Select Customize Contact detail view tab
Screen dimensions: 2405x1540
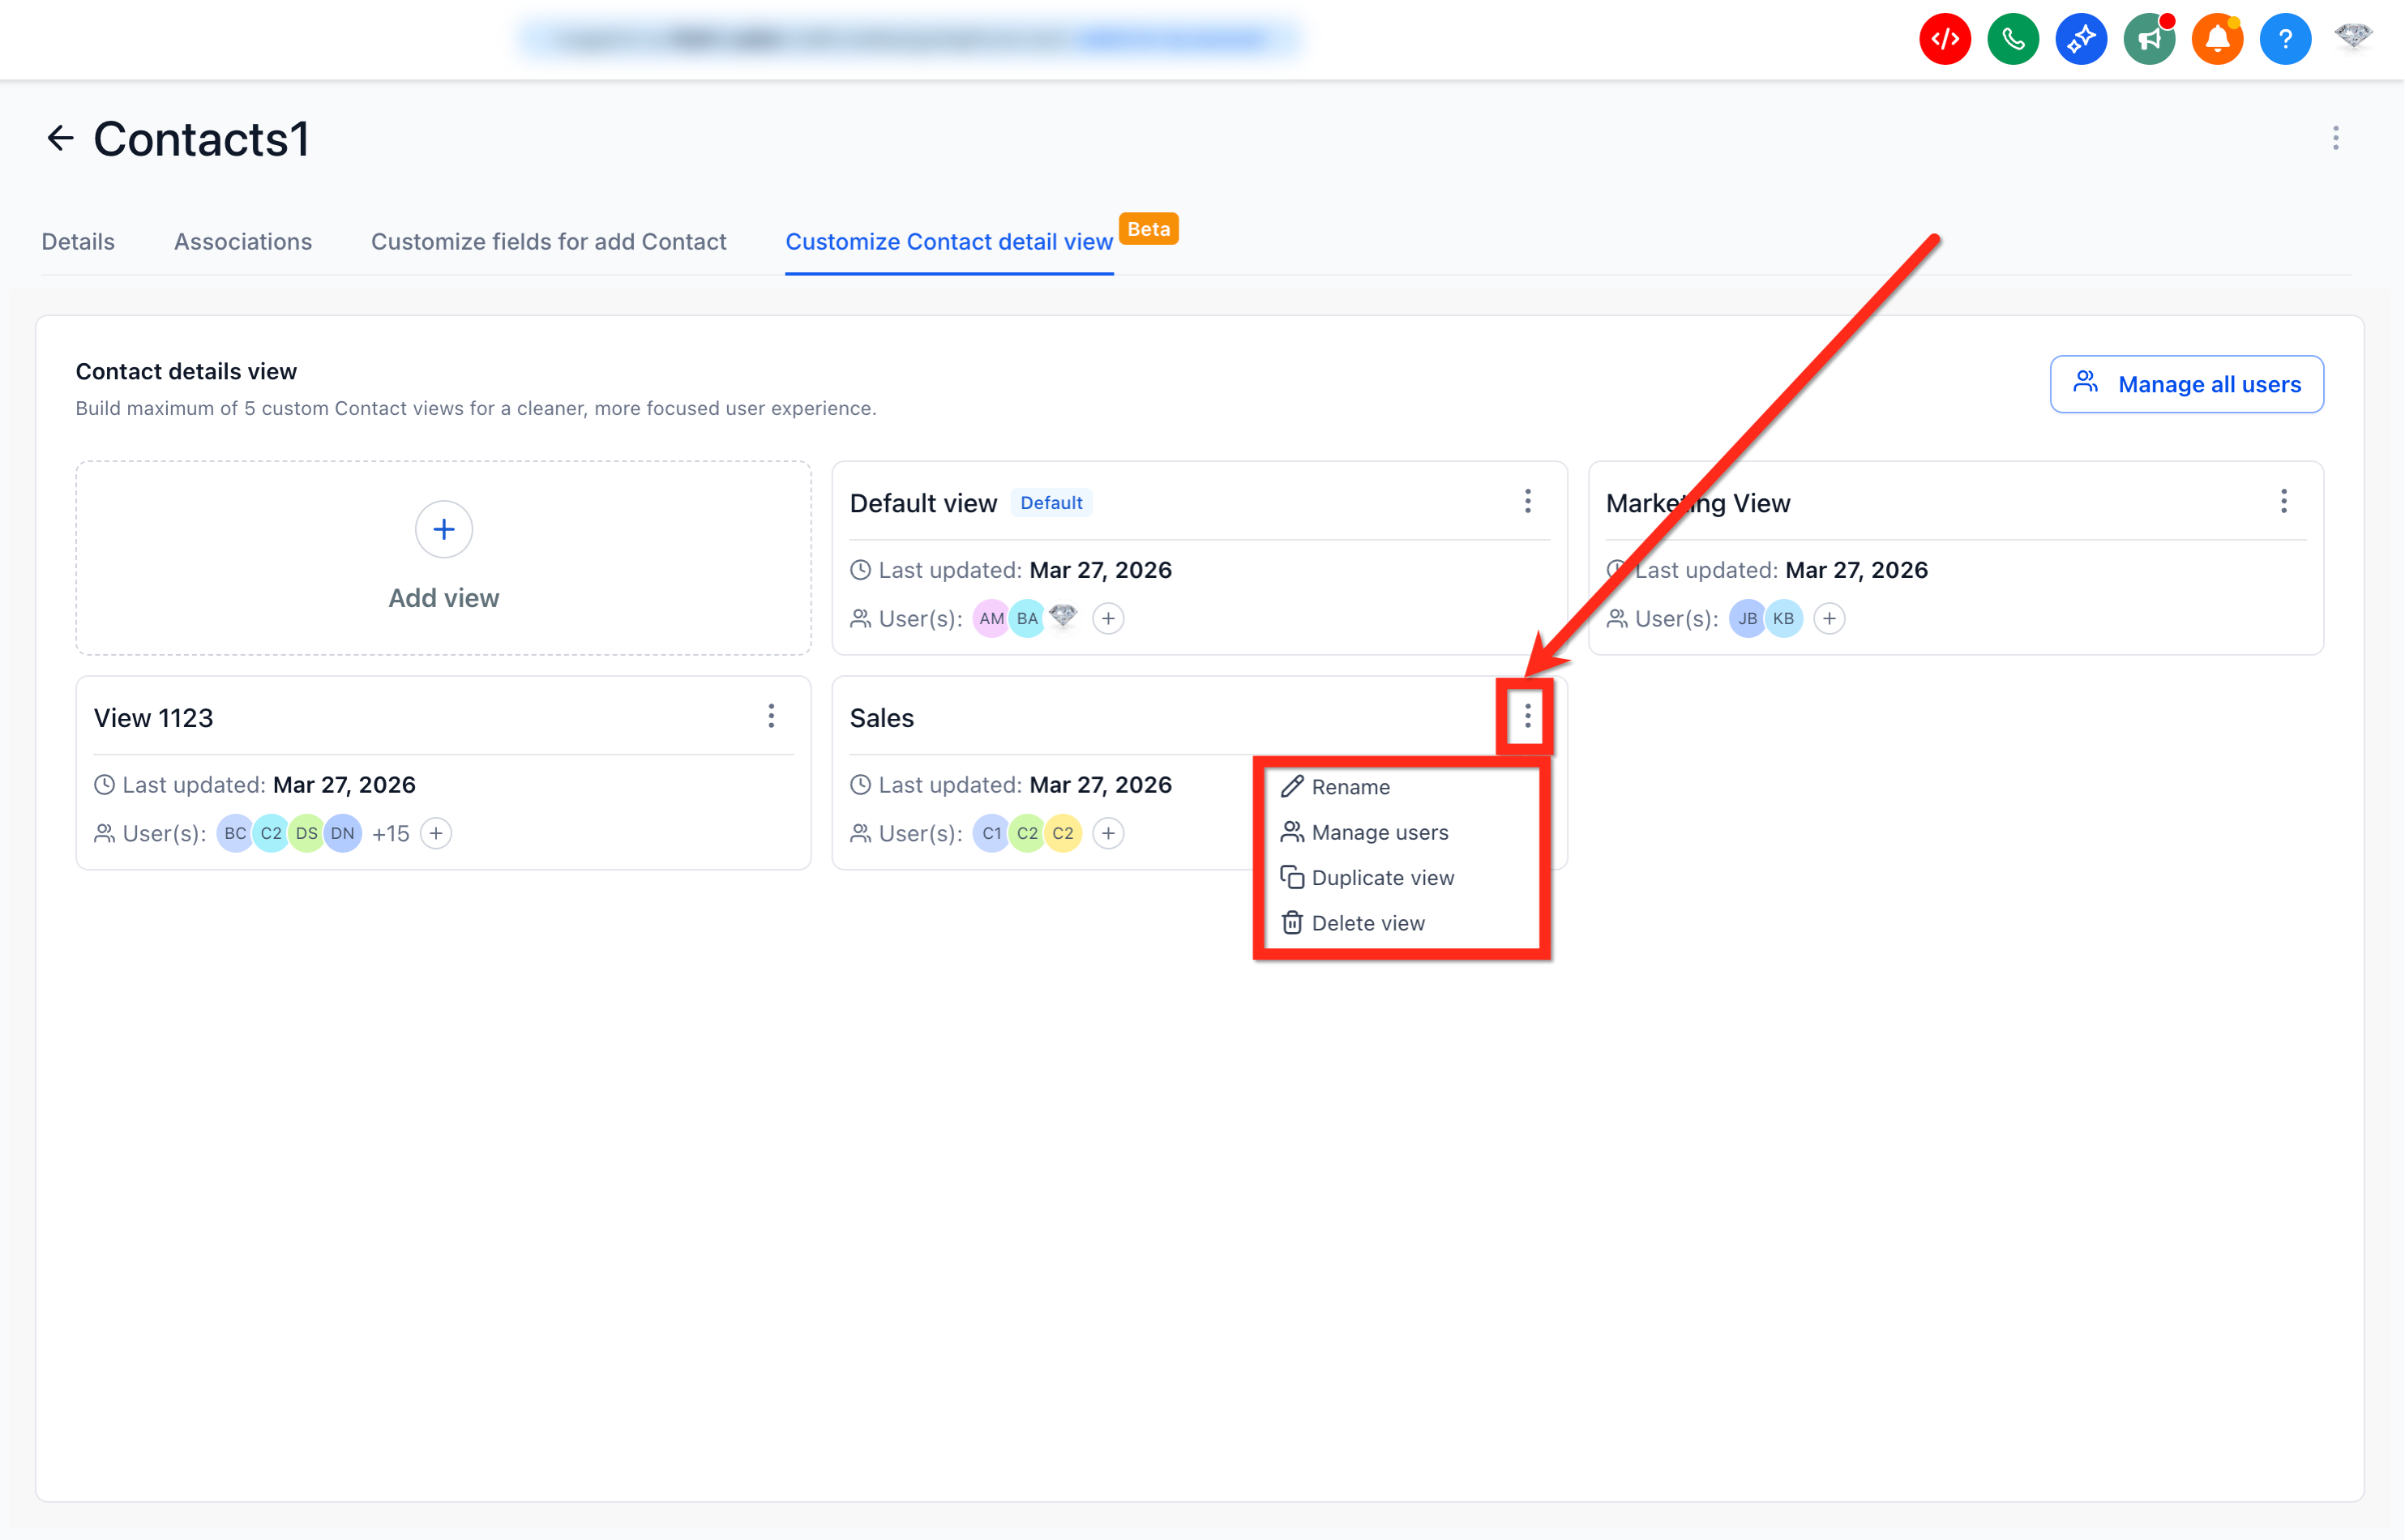coord(949,242)
